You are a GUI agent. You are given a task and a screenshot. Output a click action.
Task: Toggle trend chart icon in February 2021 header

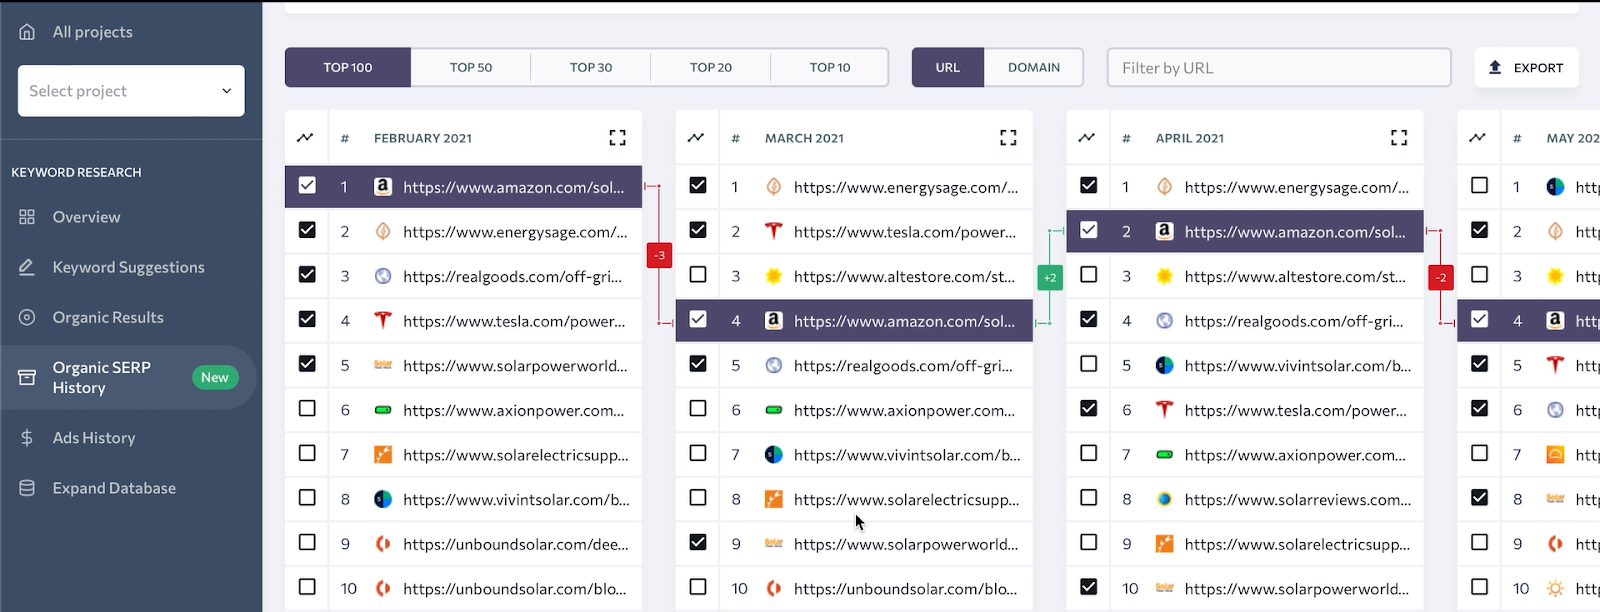tap(305, 138)
